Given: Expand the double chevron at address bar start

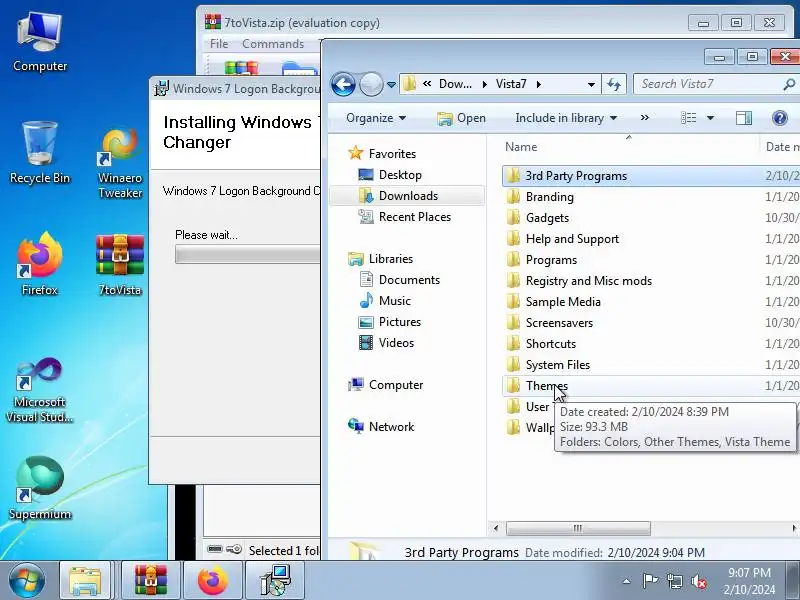Looking at the screenshot, I should tap(427, 84).
